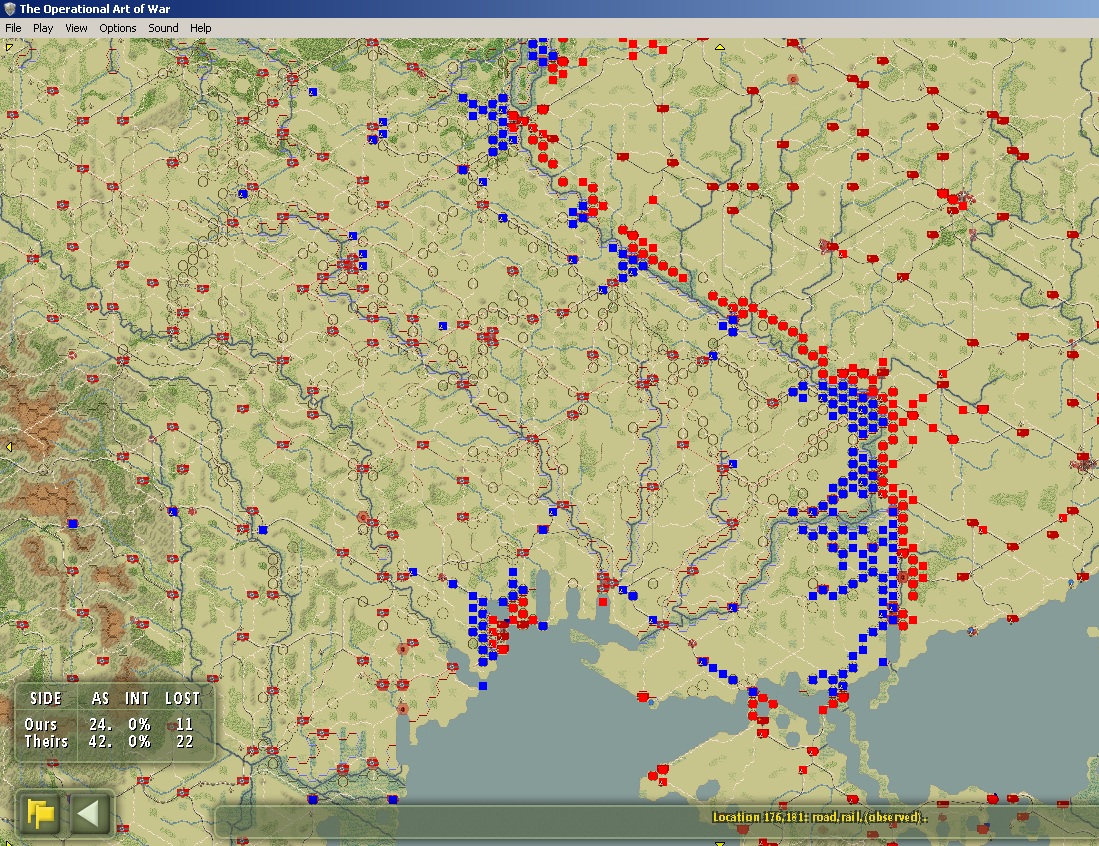Click the yellow scroll arrow at top-left map corner
The height and width of the screenshot is (846, 1099).
pyautogui.click(x=10, y=46)
